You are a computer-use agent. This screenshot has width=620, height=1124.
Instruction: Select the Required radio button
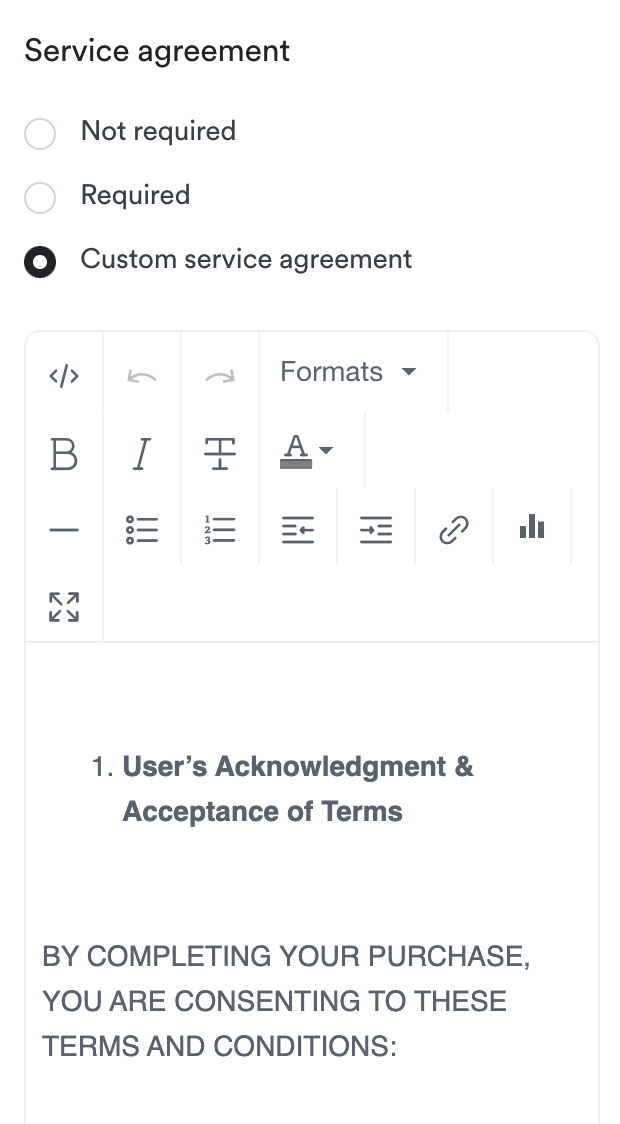pyautogui.click(x=40, y=197)
